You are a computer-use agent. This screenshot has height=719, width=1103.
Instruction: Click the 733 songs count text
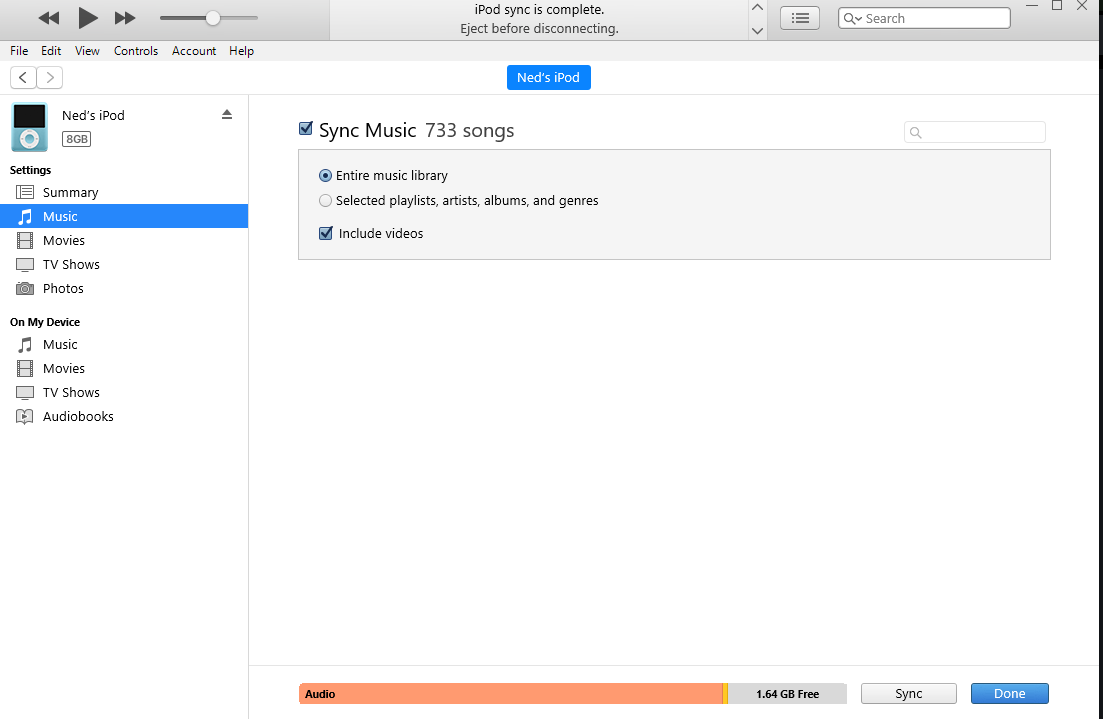pos(469,130)
